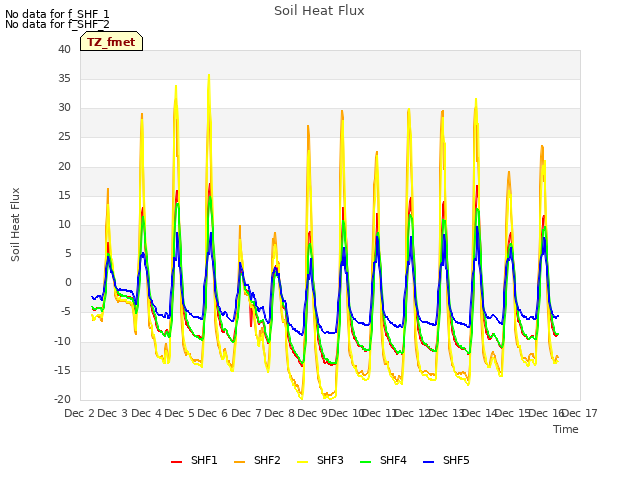The image size is (640, 480).
Task: Click the y-axis tick label 20
Action: coord(64,166)
